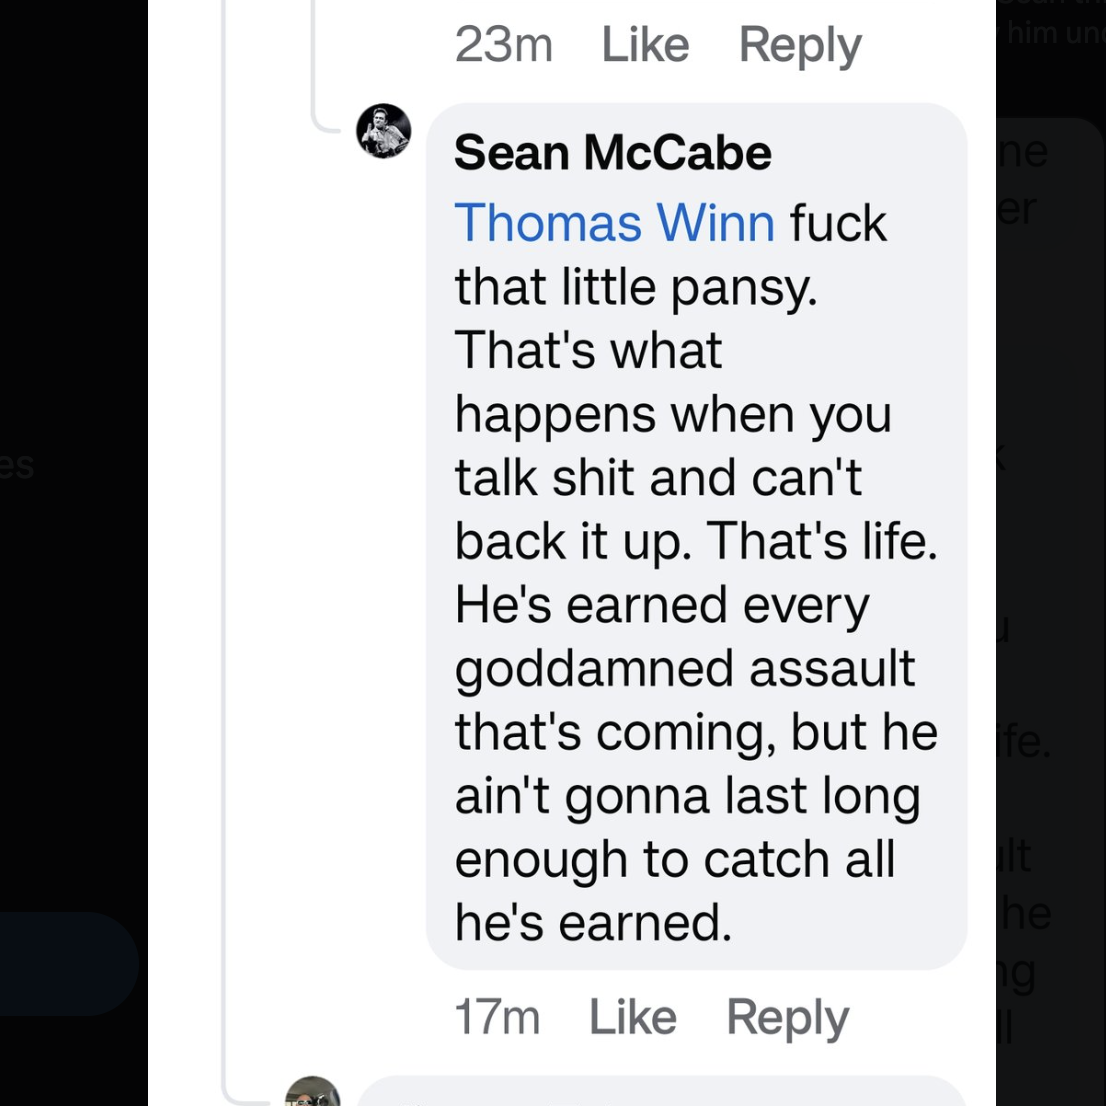
Task: Click the long vertical thread line on the left
Action: (224, 600)
